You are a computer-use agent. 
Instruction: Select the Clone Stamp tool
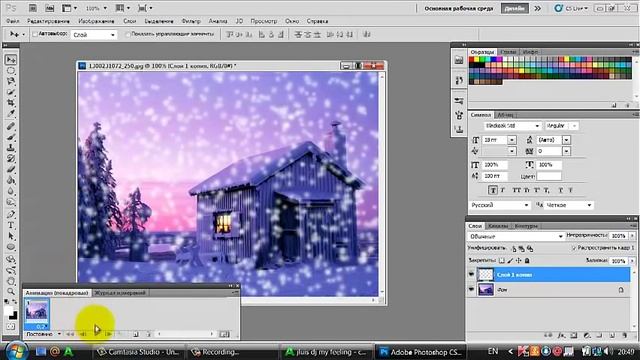[x=11, y=148]
